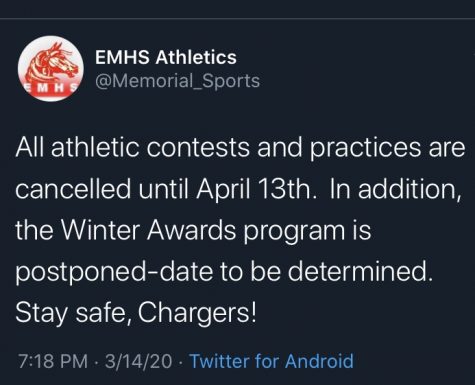Click the 7:18 PM timestamp
This screenshot has width=475, height=385.
click(53, 362)
